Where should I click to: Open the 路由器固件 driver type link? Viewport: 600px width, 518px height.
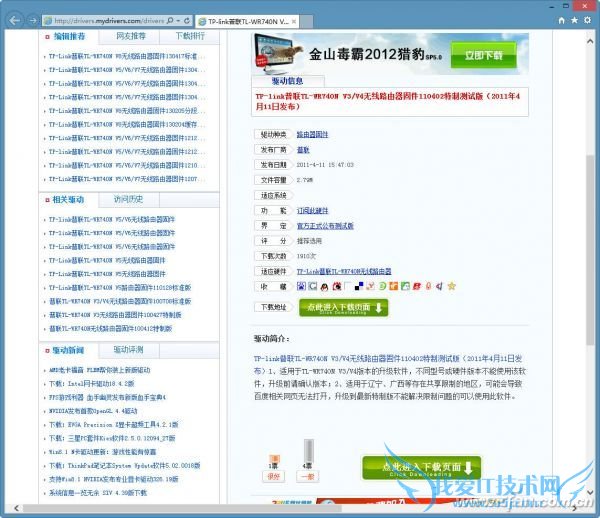[x=312, y=135]
